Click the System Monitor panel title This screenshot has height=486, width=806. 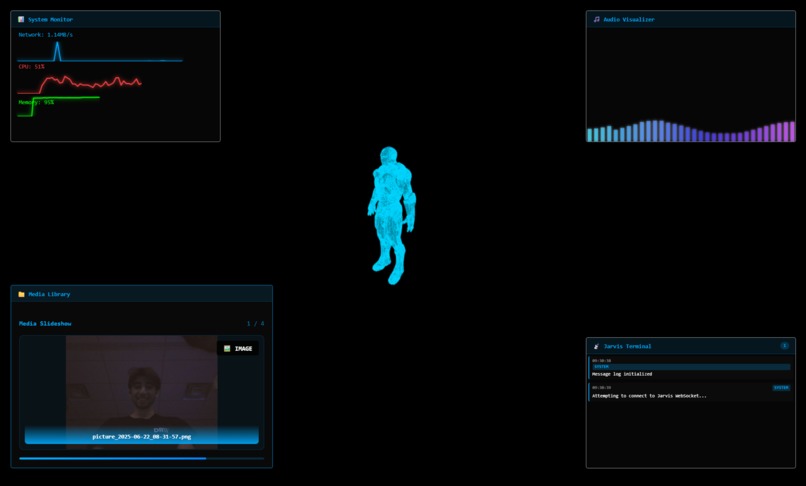(50, 20)
